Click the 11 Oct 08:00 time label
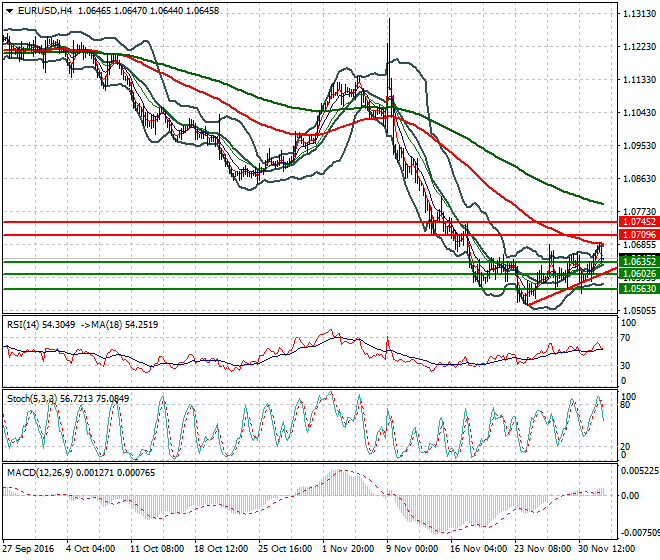Screen dimensions: 660x560 (157, 549)
